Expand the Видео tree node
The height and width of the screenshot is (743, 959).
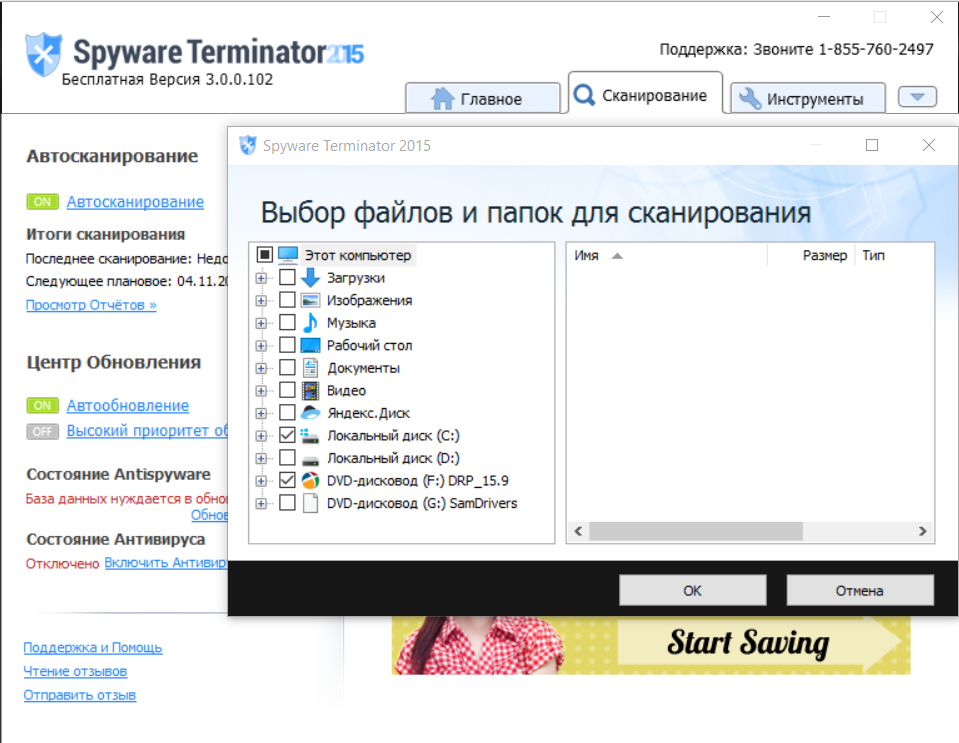(261, 391)
